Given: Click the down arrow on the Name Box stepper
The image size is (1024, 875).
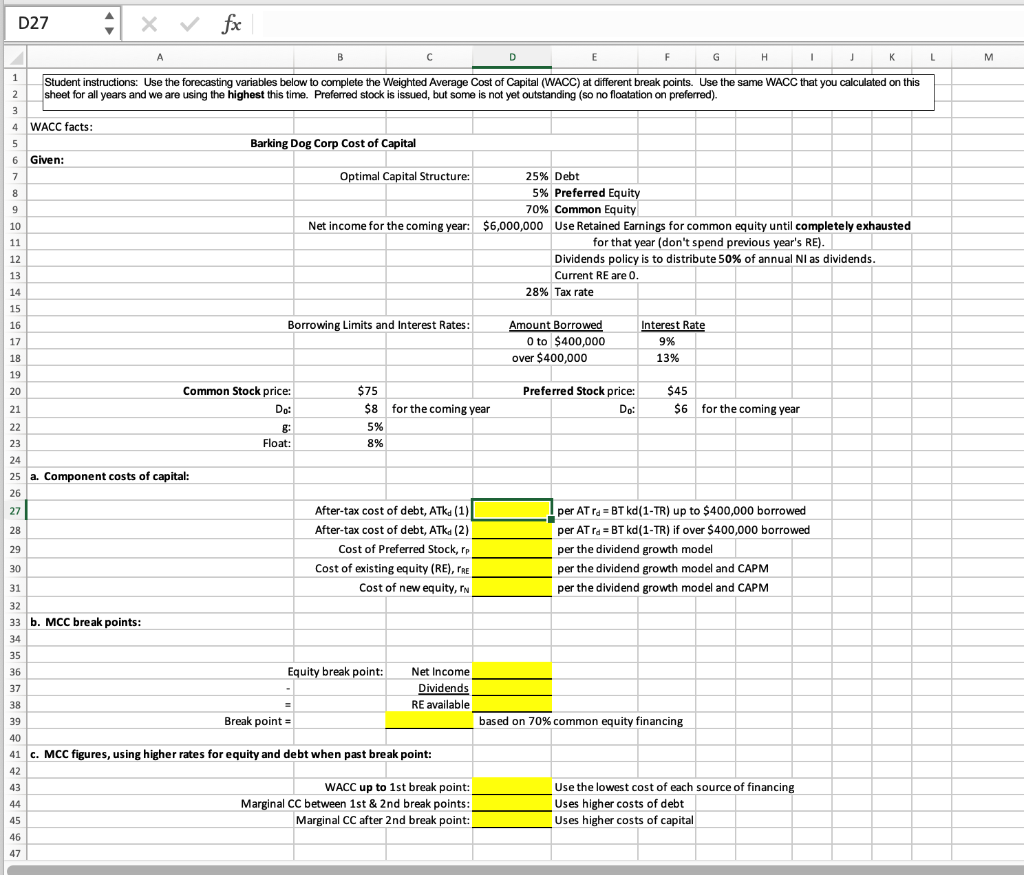Looking at the screenshot, I should (110, 30).
